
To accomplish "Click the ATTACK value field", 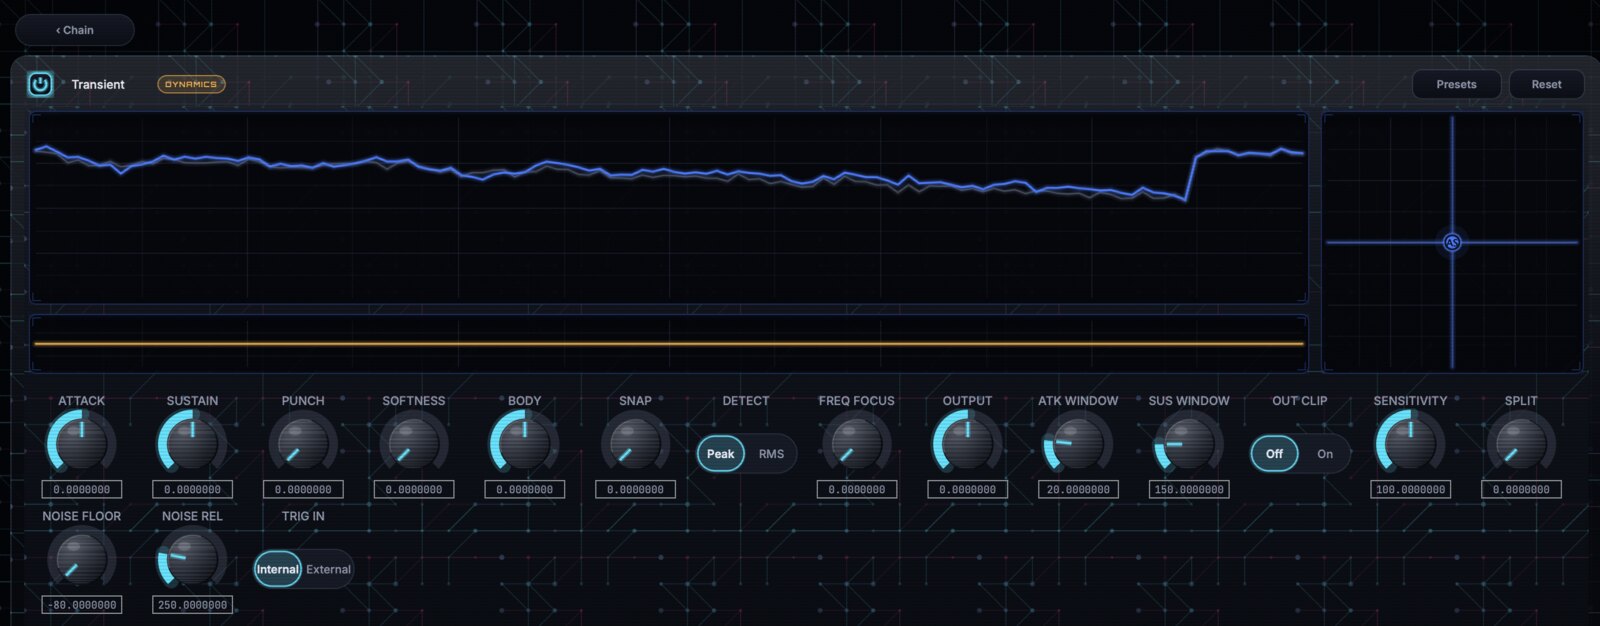I will pos(82,490).
